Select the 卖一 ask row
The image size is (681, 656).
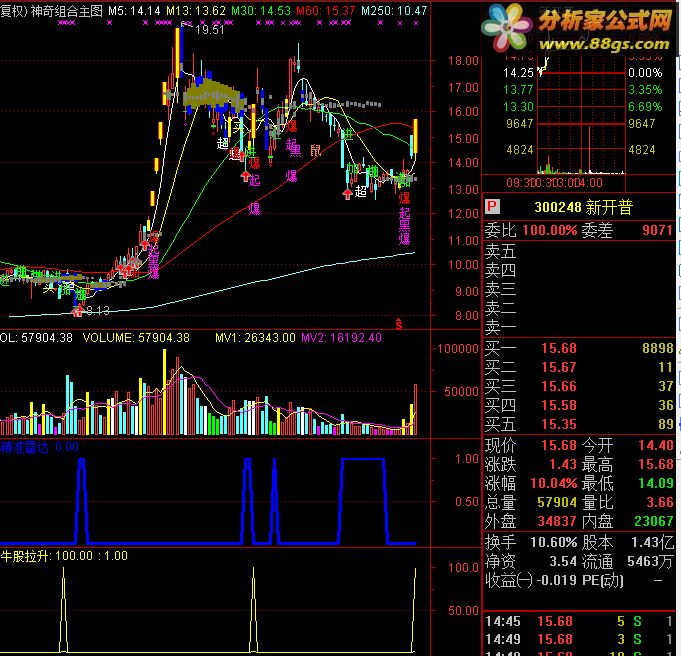click(x=579, y=327)
